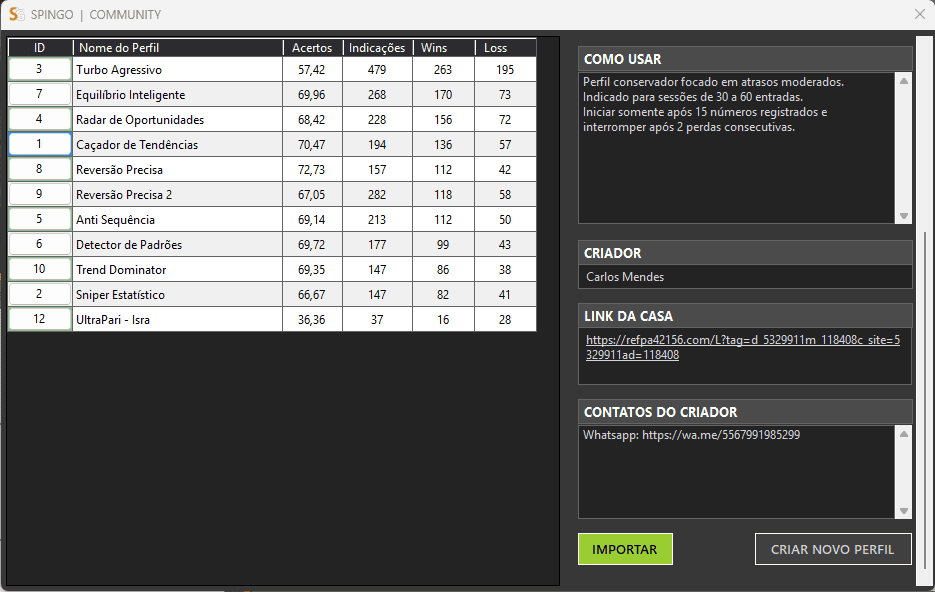Select the ID 12 row button
This screenshot has height=592, width=935.
pos(39,319)
